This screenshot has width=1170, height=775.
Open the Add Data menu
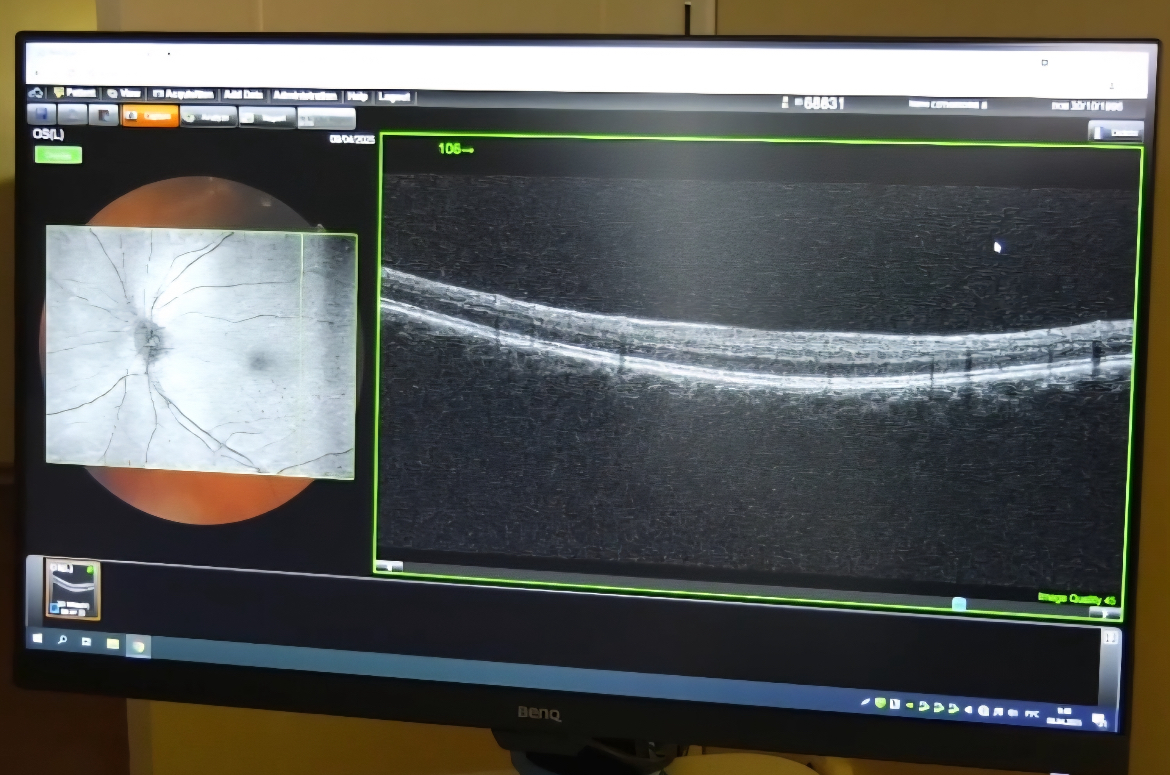(243, 95)
